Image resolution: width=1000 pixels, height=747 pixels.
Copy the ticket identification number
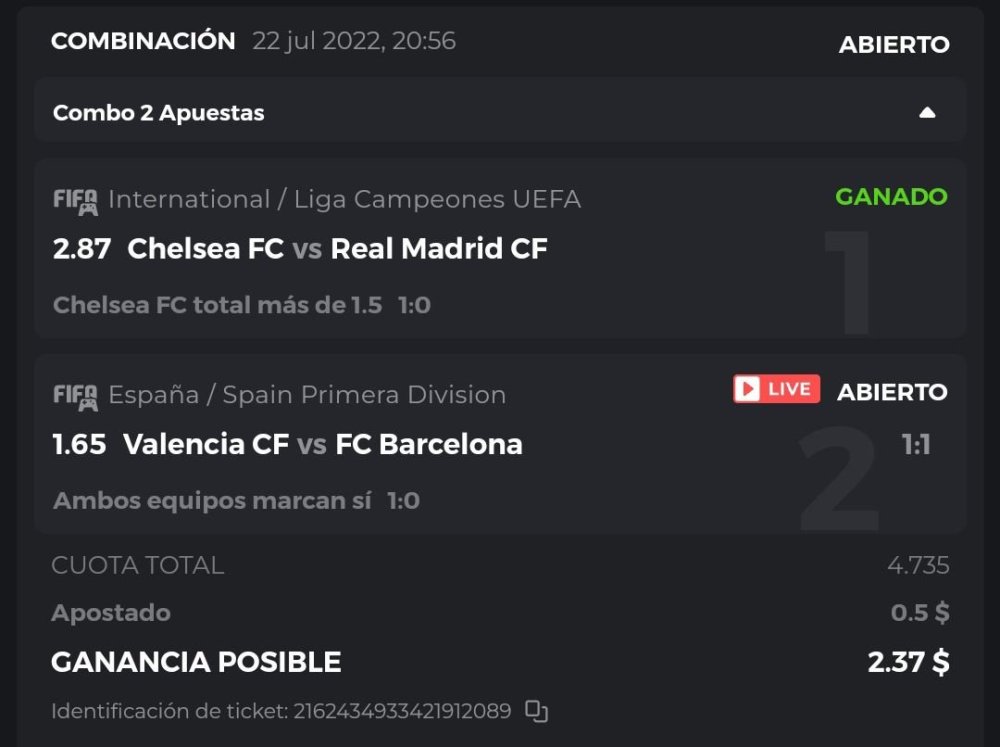point(537,711)
